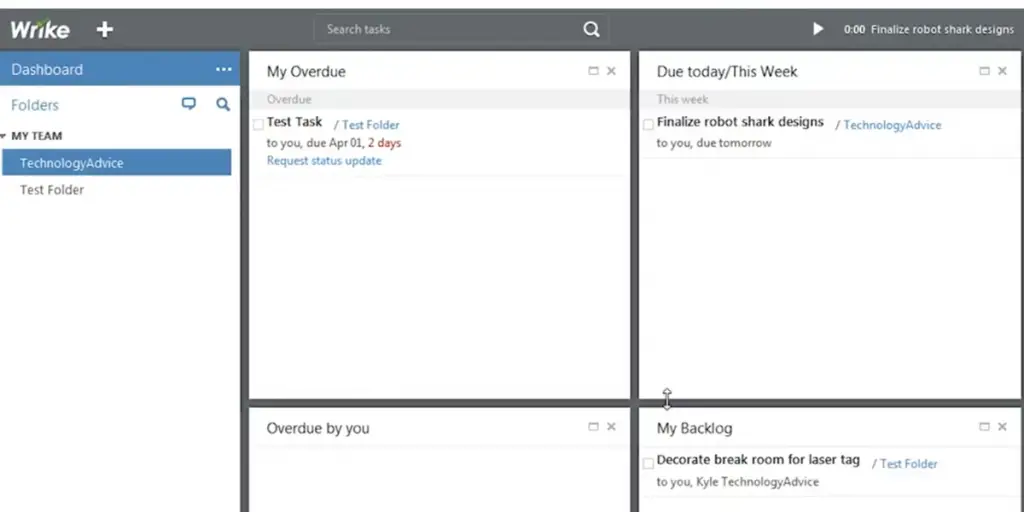The width and height of the screenshot is (1024, 512).
Task: Click the plus icon to add task
Action: 104,29
